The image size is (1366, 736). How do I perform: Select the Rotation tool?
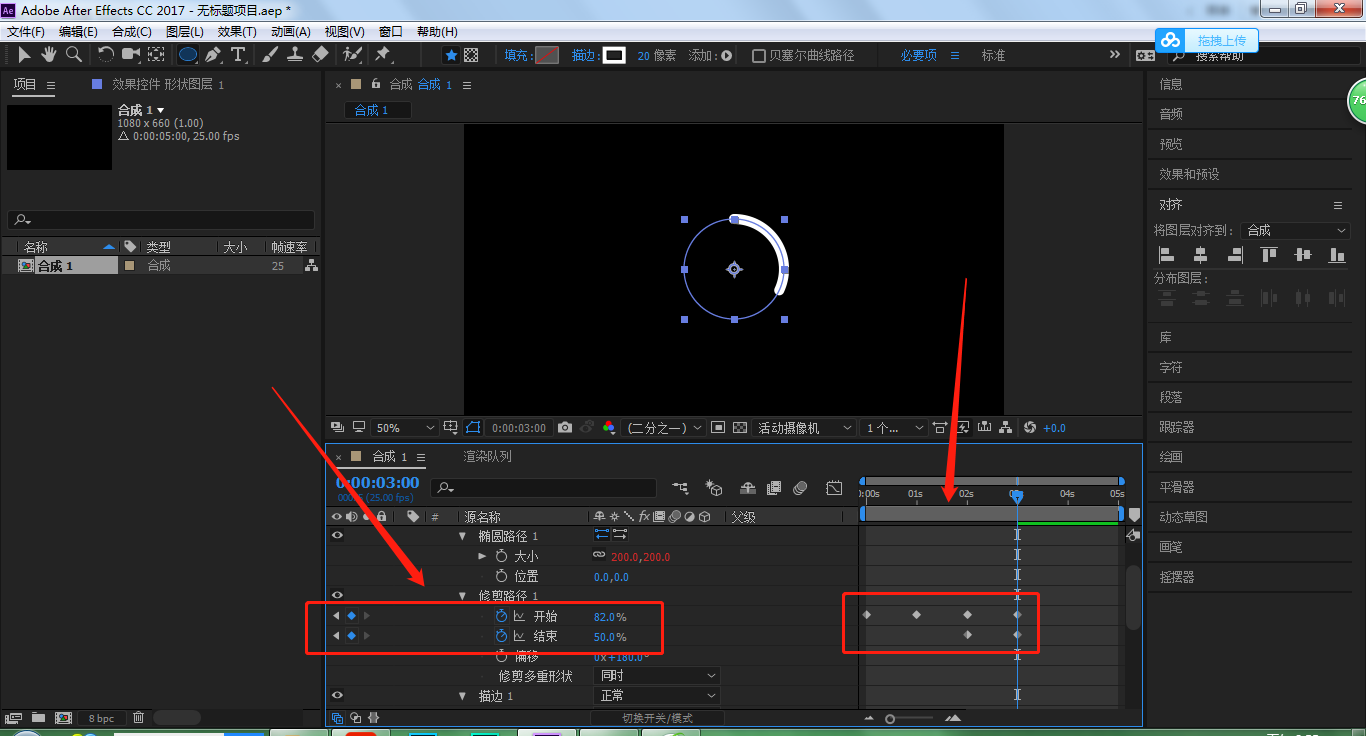pos(106,55)
